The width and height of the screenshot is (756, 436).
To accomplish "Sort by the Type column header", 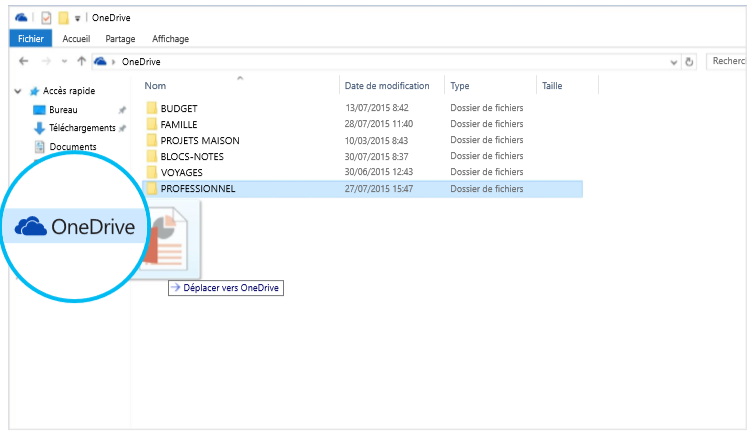I will (x=459, y=86).
